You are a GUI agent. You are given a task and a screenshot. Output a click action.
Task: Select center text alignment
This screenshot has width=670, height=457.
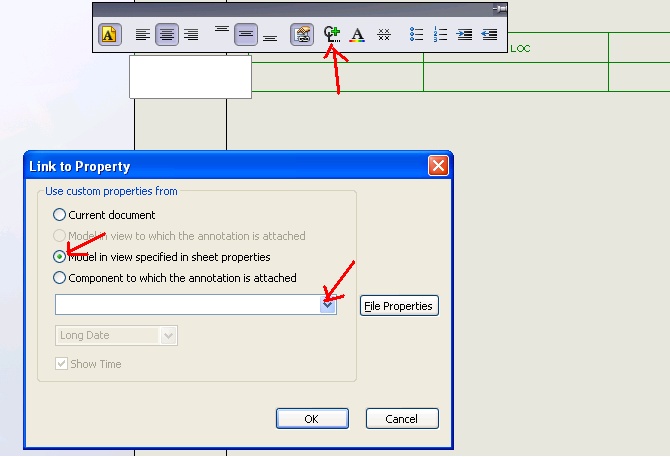[167, 35]
